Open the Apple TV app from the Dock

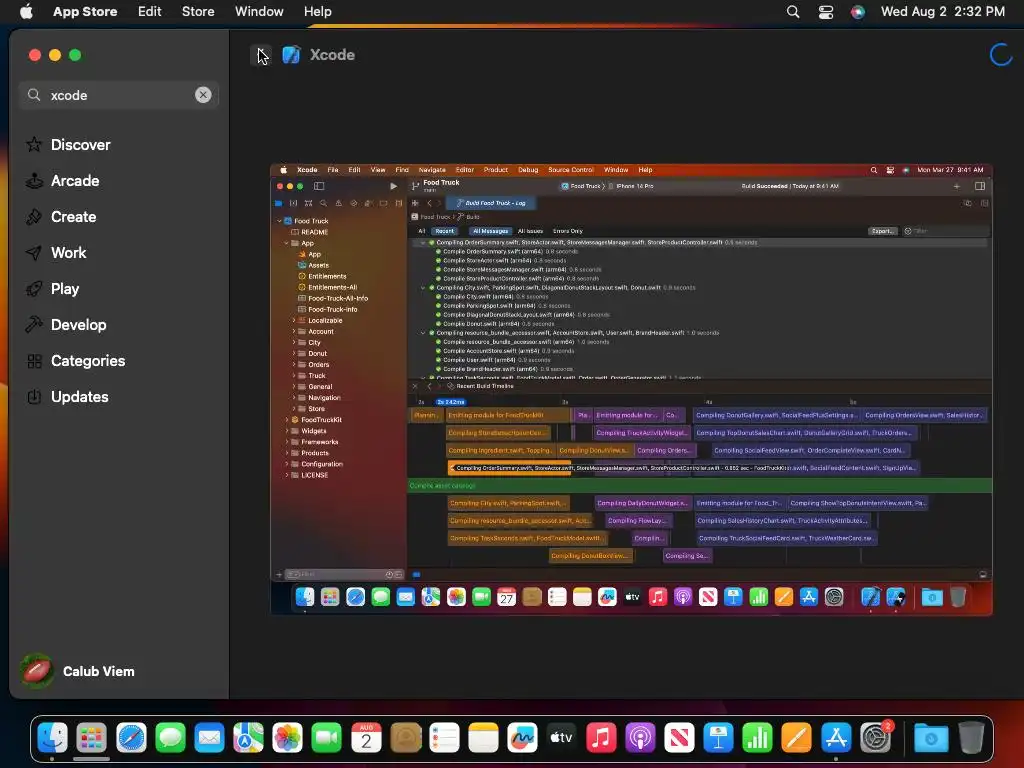562,738
